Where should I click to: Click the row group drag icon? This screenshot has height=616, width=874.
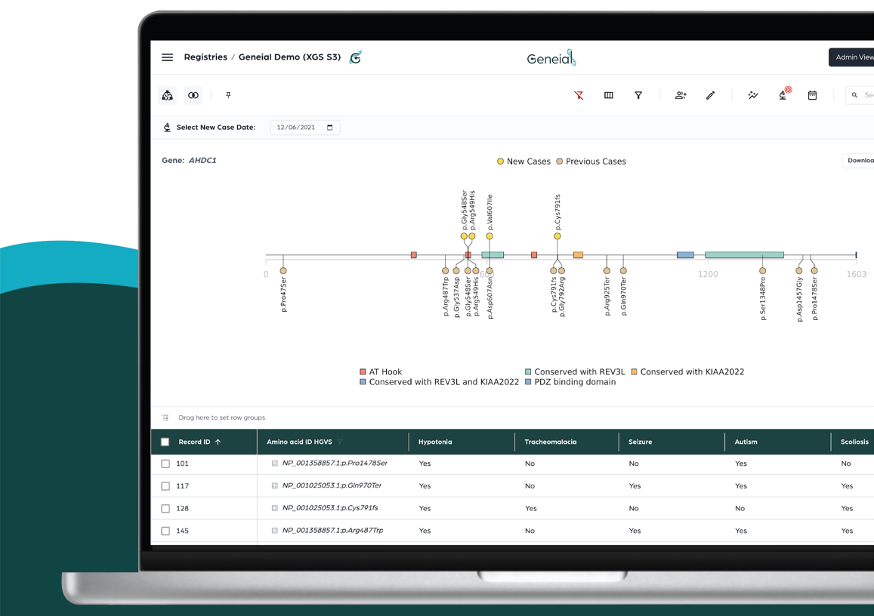165,418
